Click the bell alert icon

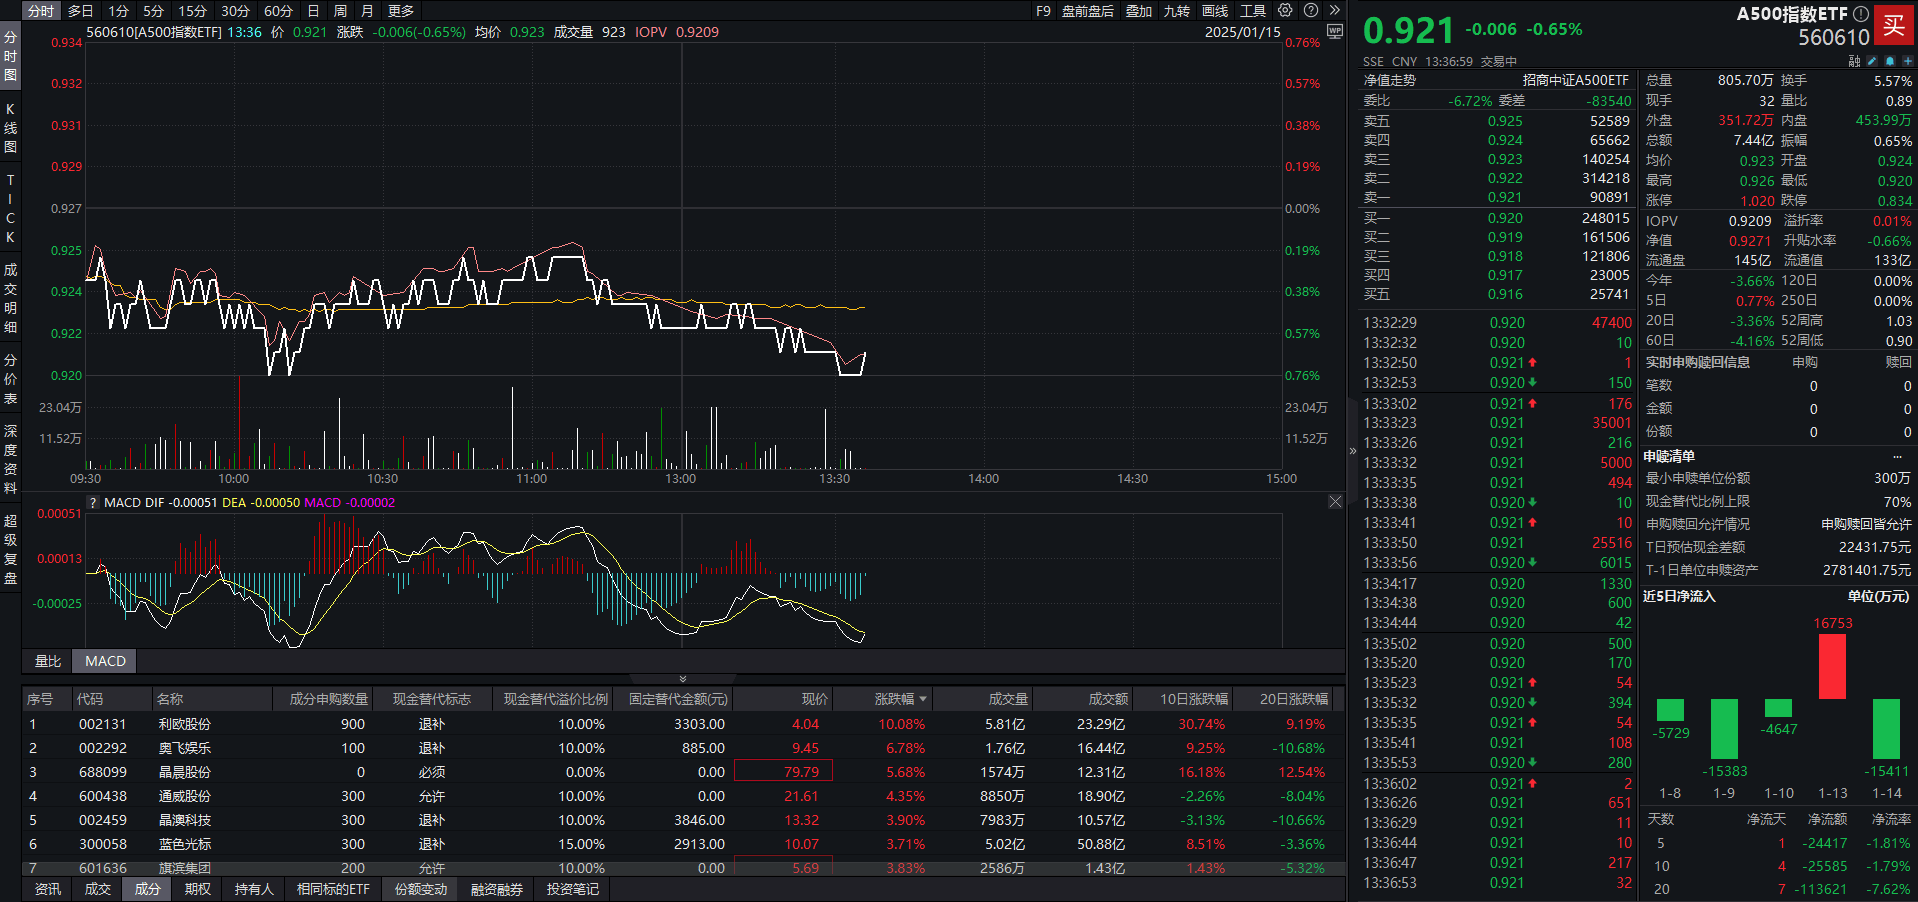1890,61
